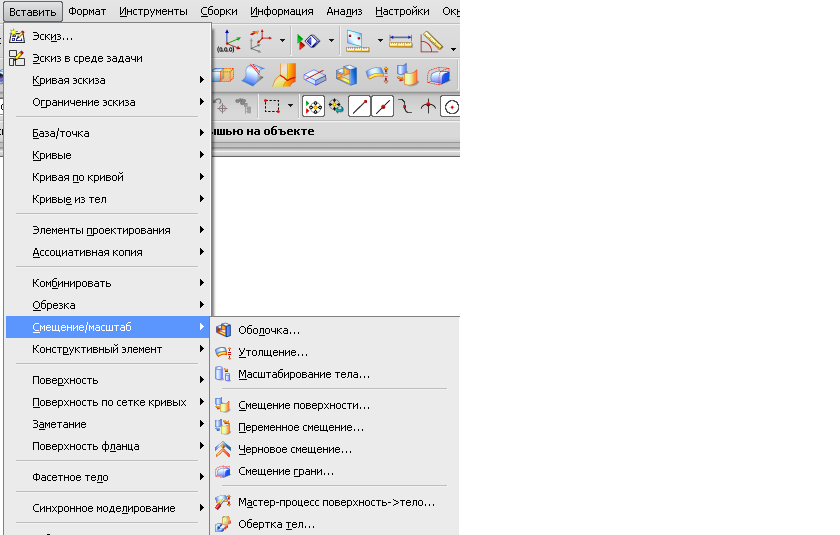
Task: Click the WCS origin icon
Action: (230, 41)
